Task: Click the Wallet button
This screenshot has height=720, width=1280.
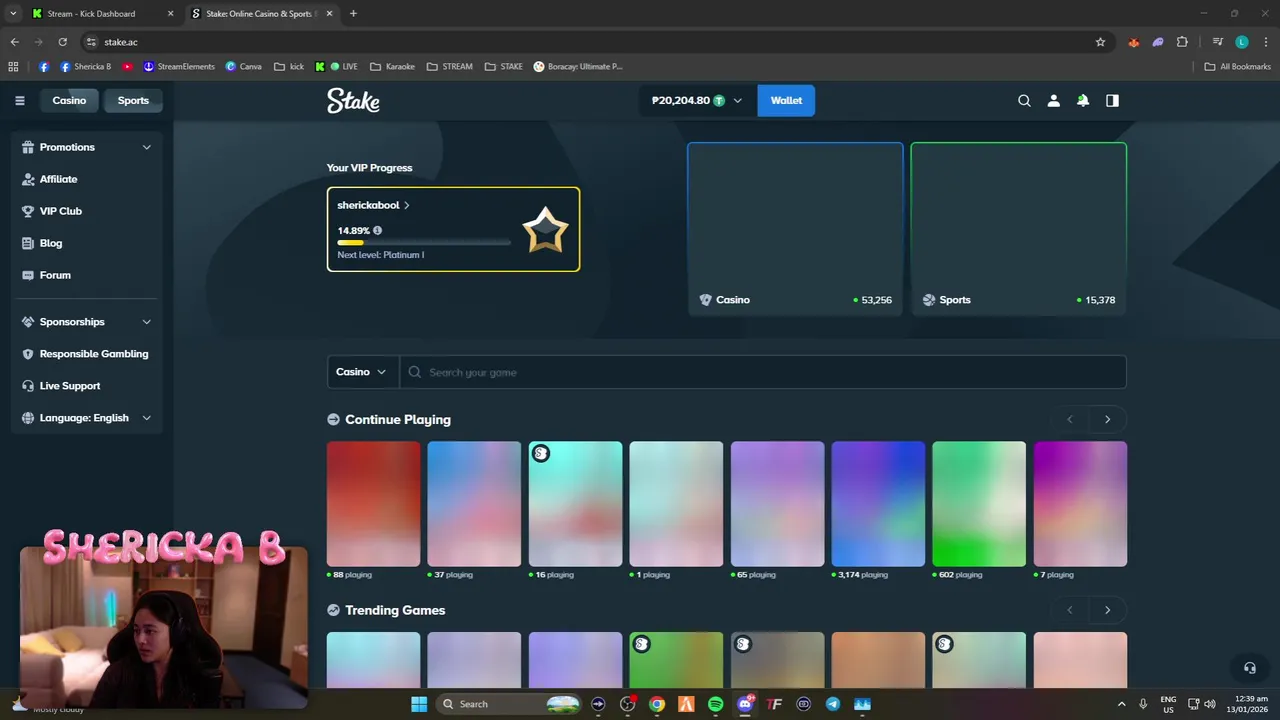Action: (786, 100)
